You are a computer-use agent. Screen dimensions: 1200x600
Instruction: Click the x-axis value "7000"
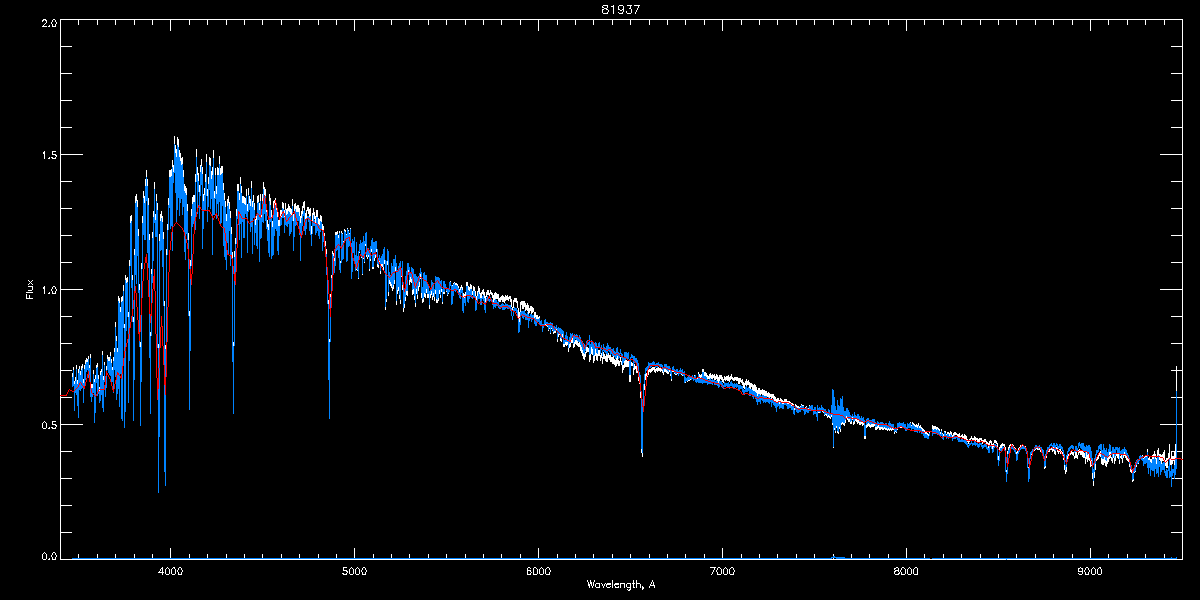[x=722, y=571]
